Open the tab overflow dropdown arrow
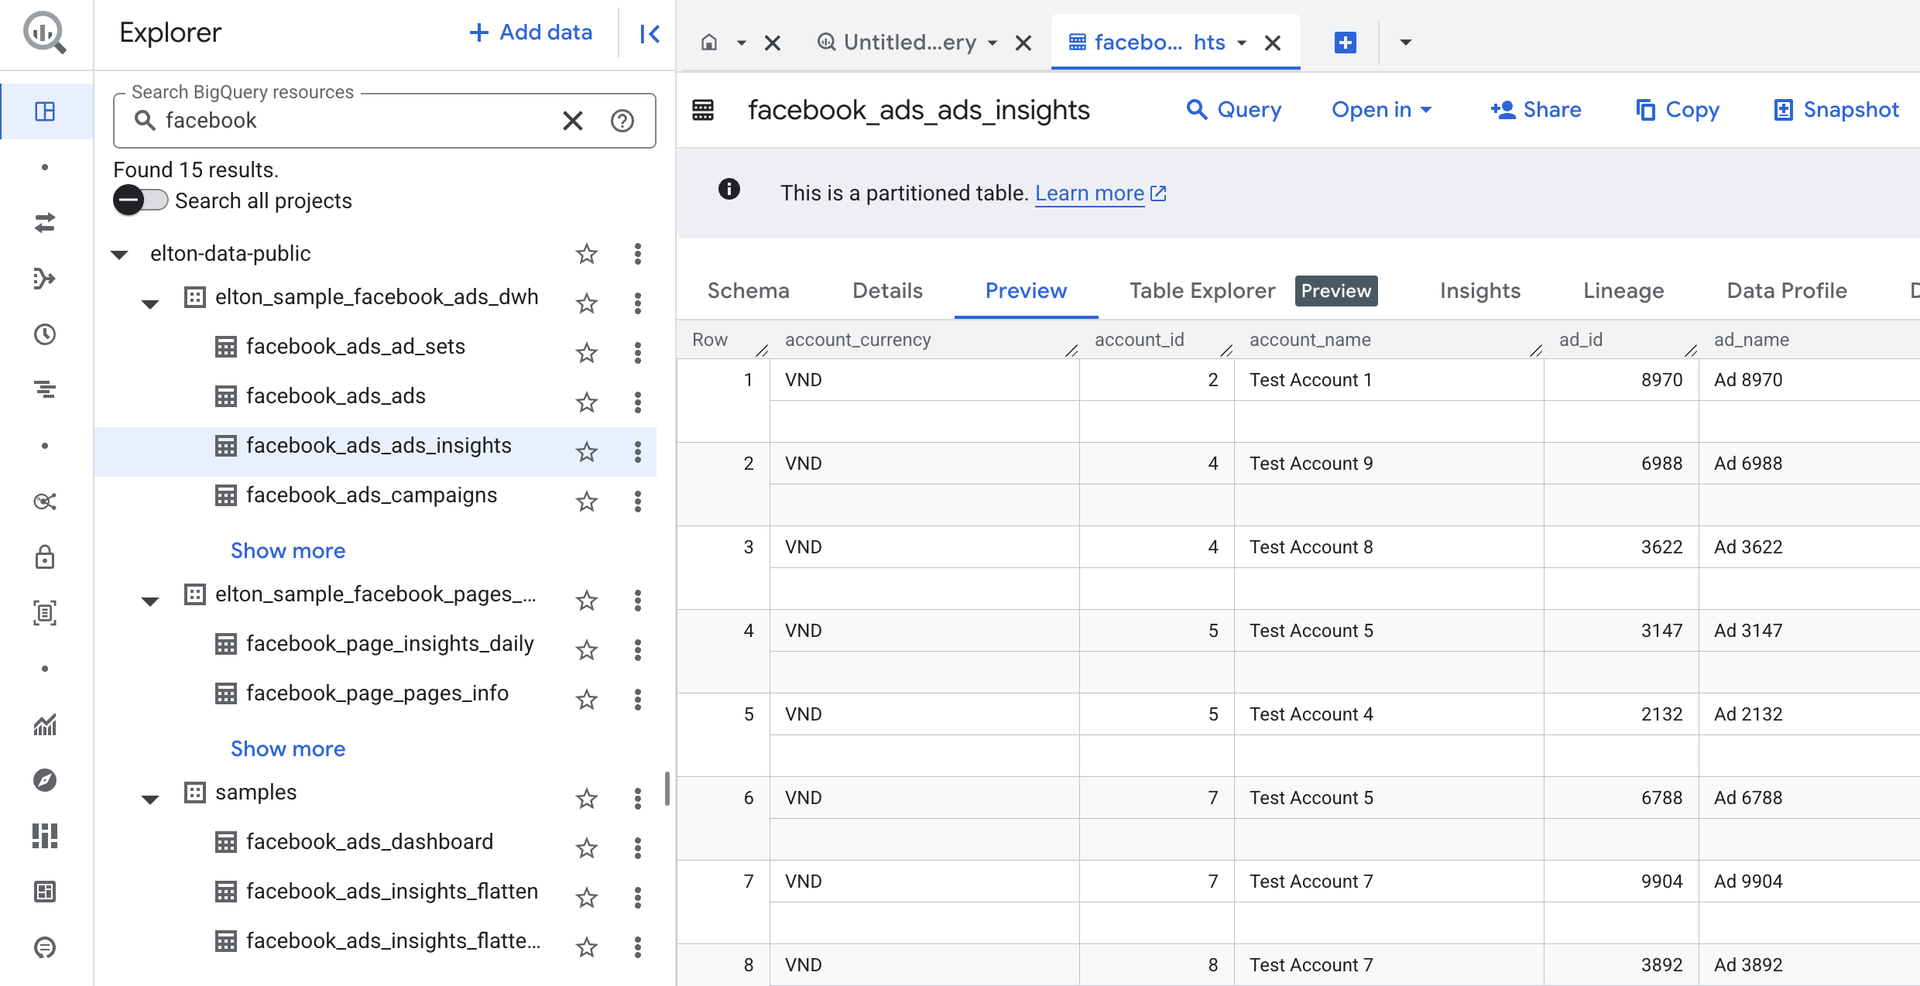The height and width of the screenshot is (986, 1920). [x=1405, y=42]
